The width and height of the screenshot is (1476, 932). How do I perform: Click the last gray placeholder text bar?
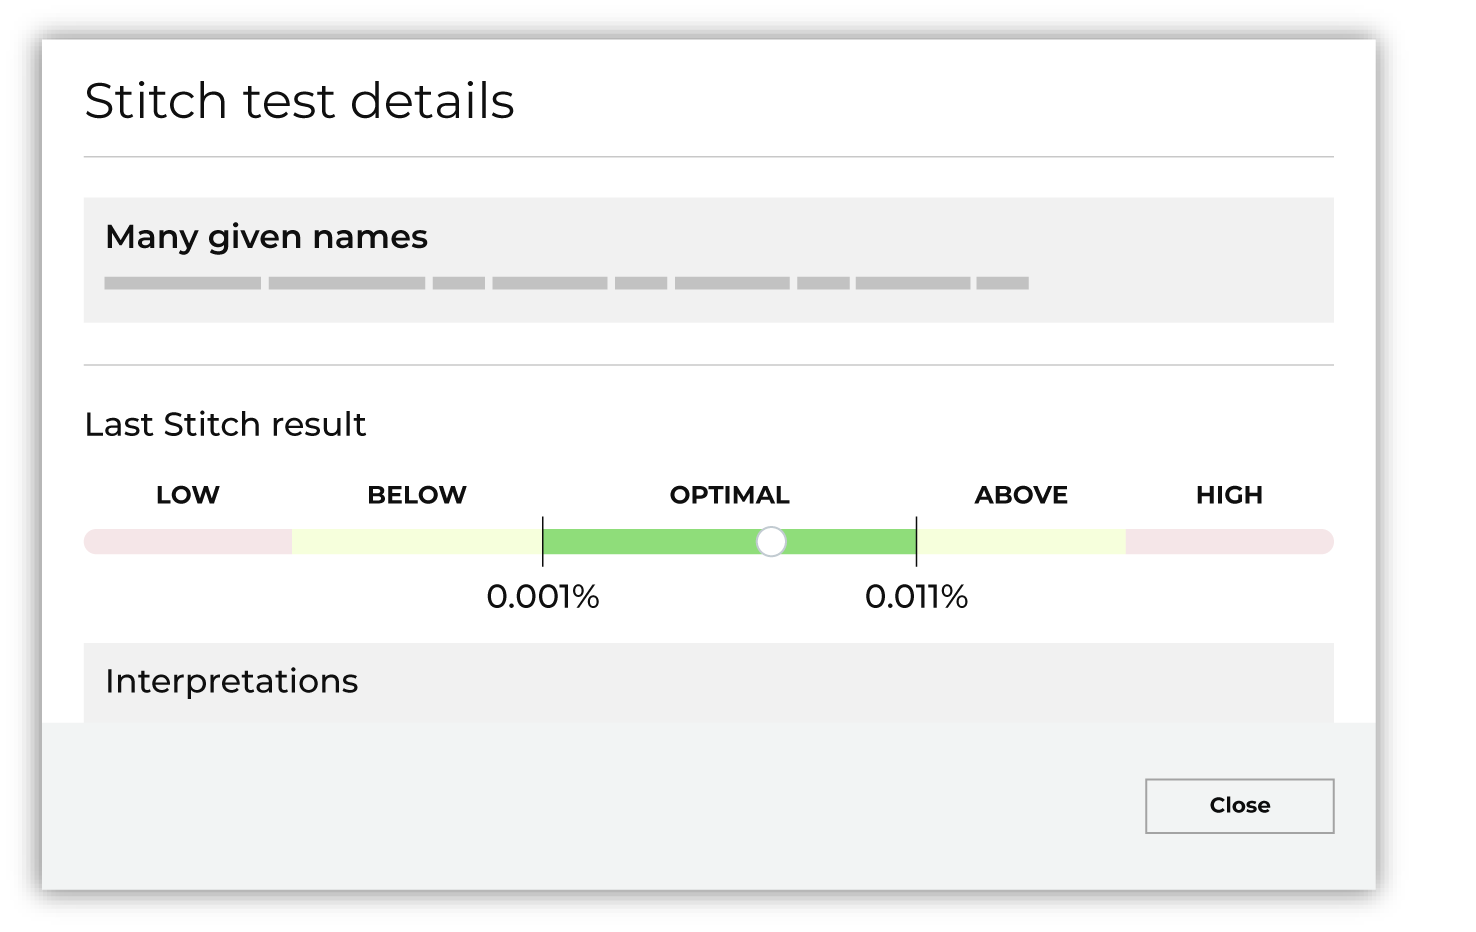pyautogui.click(x=1002, y=284)
